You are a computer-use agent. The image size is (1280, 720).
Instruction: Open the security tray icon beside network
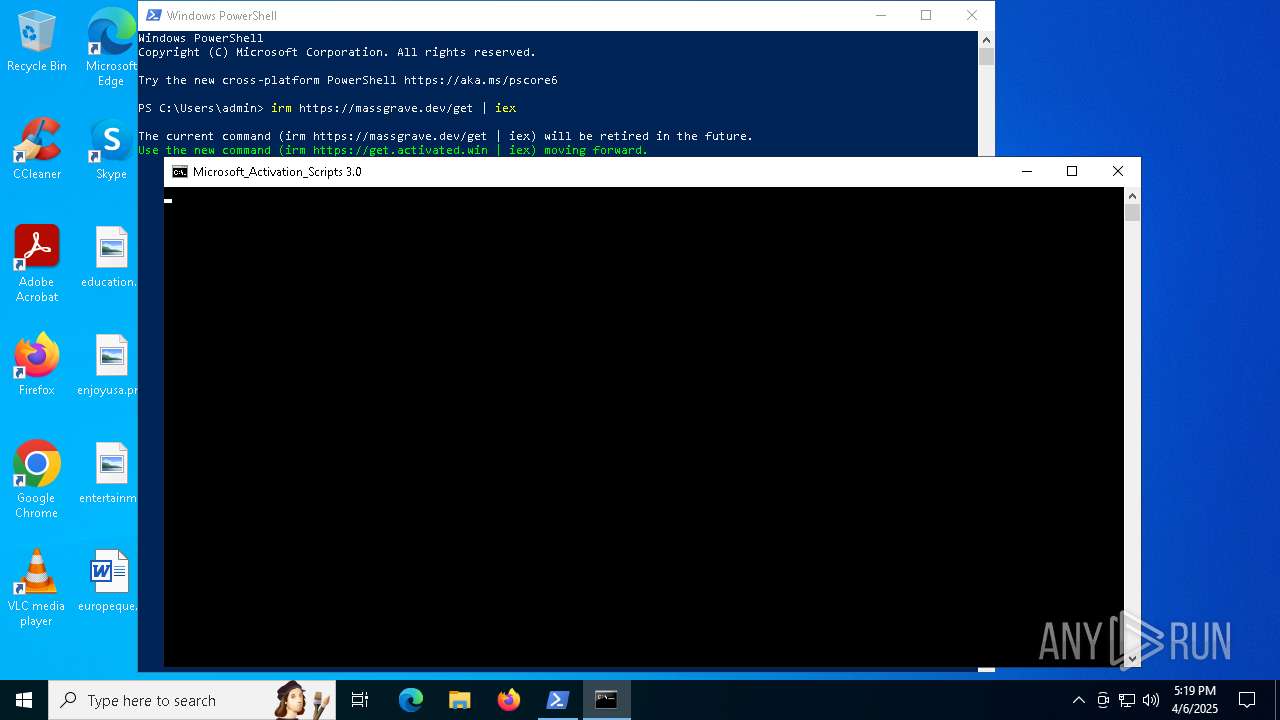click(1103, 700)
